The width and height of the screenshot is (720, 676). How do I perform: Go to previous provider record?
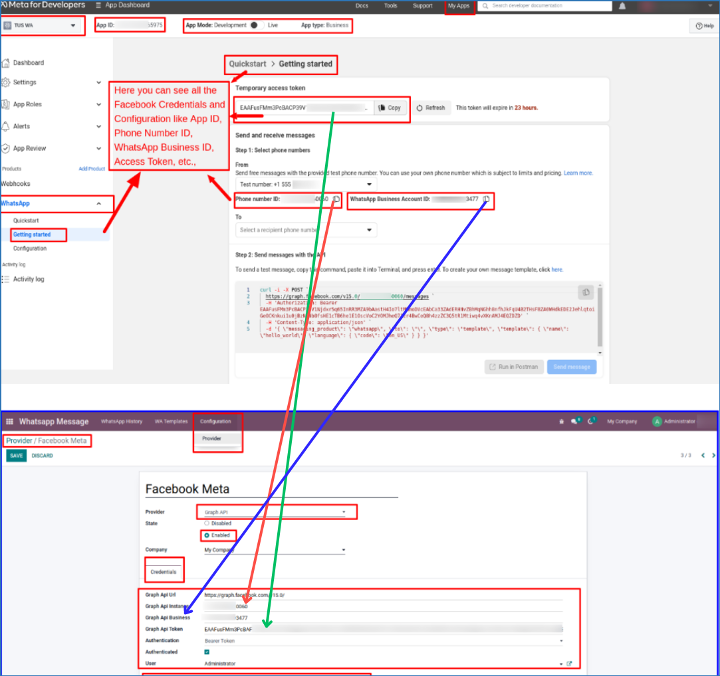click(703, 455)
